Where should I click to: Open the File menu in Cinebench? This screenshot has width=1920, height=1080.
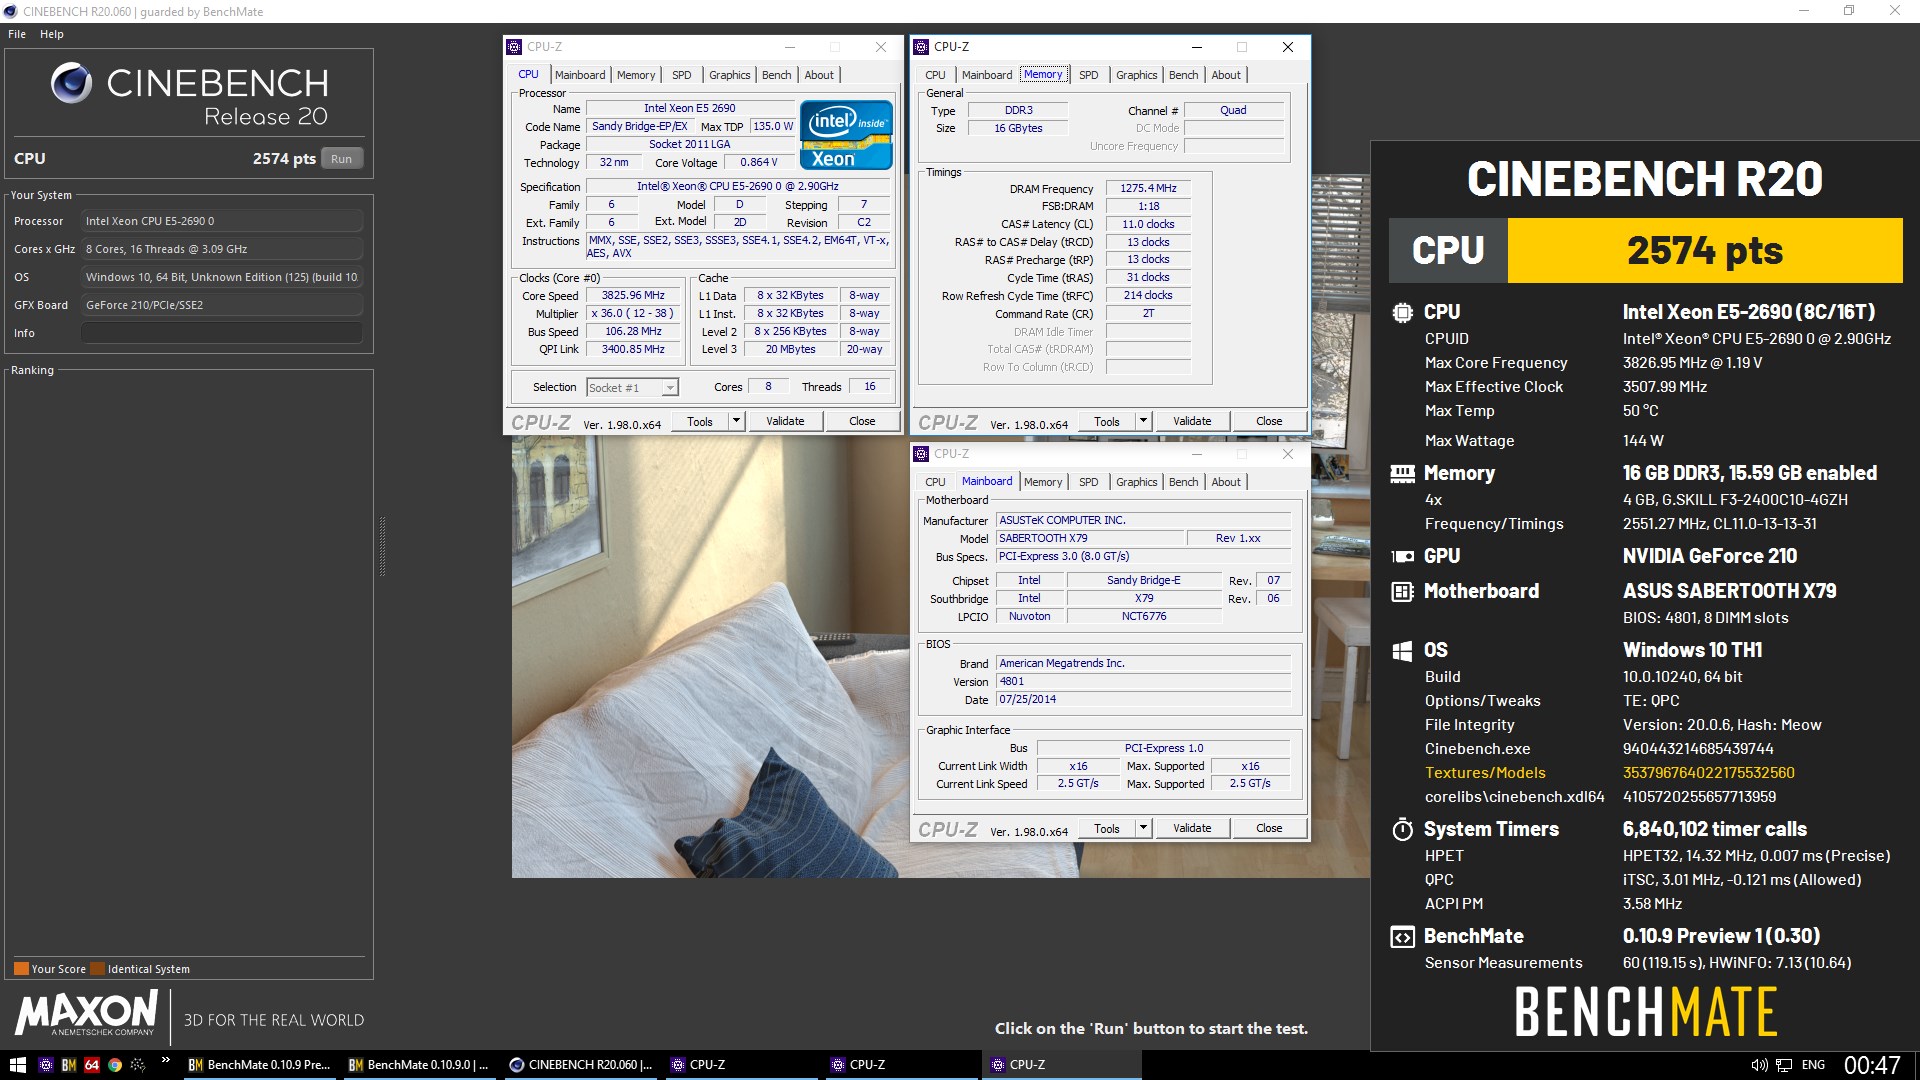17,34
